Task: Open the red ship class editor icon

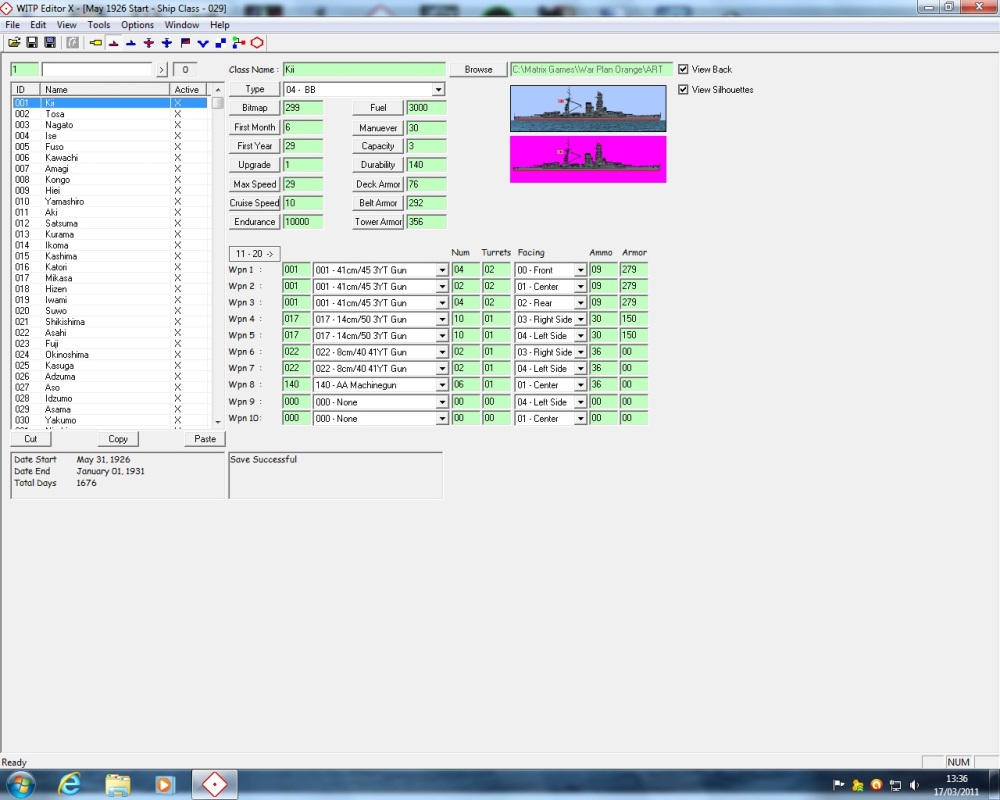Action: point(114,43)
